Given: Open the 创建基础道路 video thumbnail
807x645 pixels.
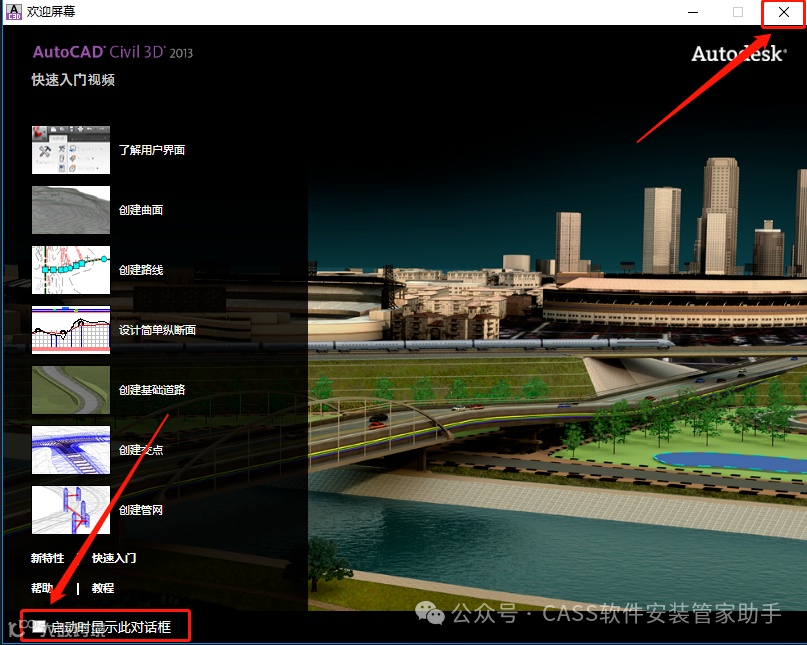Looking at the screenshot, I should 71,390.
